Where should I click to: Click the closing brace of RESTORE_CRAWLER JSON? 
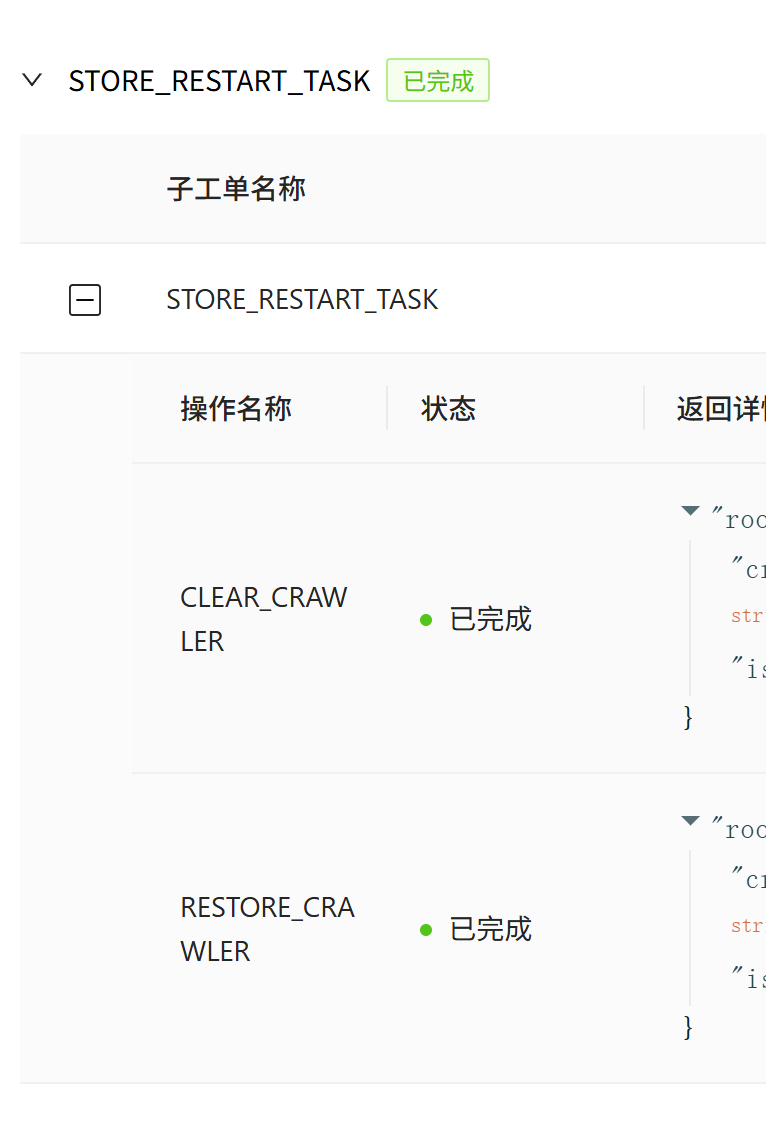687,1027
